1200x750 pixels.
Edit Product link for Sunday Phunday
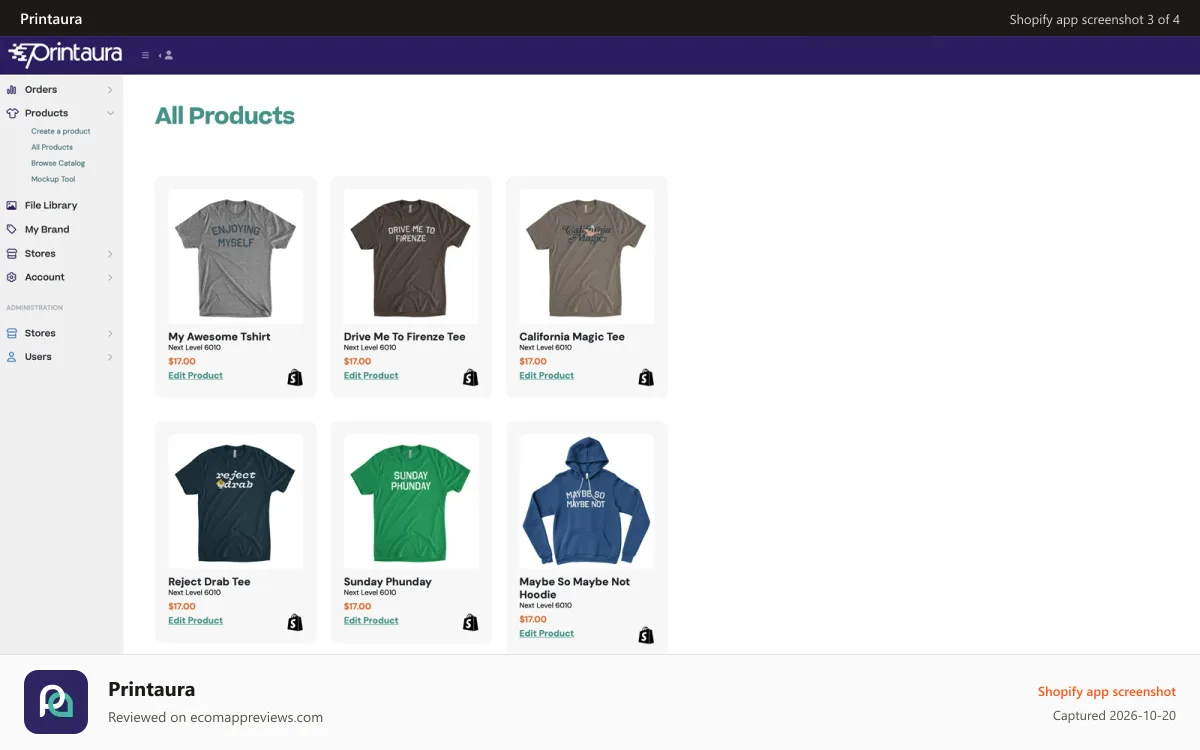pos(371,621)
